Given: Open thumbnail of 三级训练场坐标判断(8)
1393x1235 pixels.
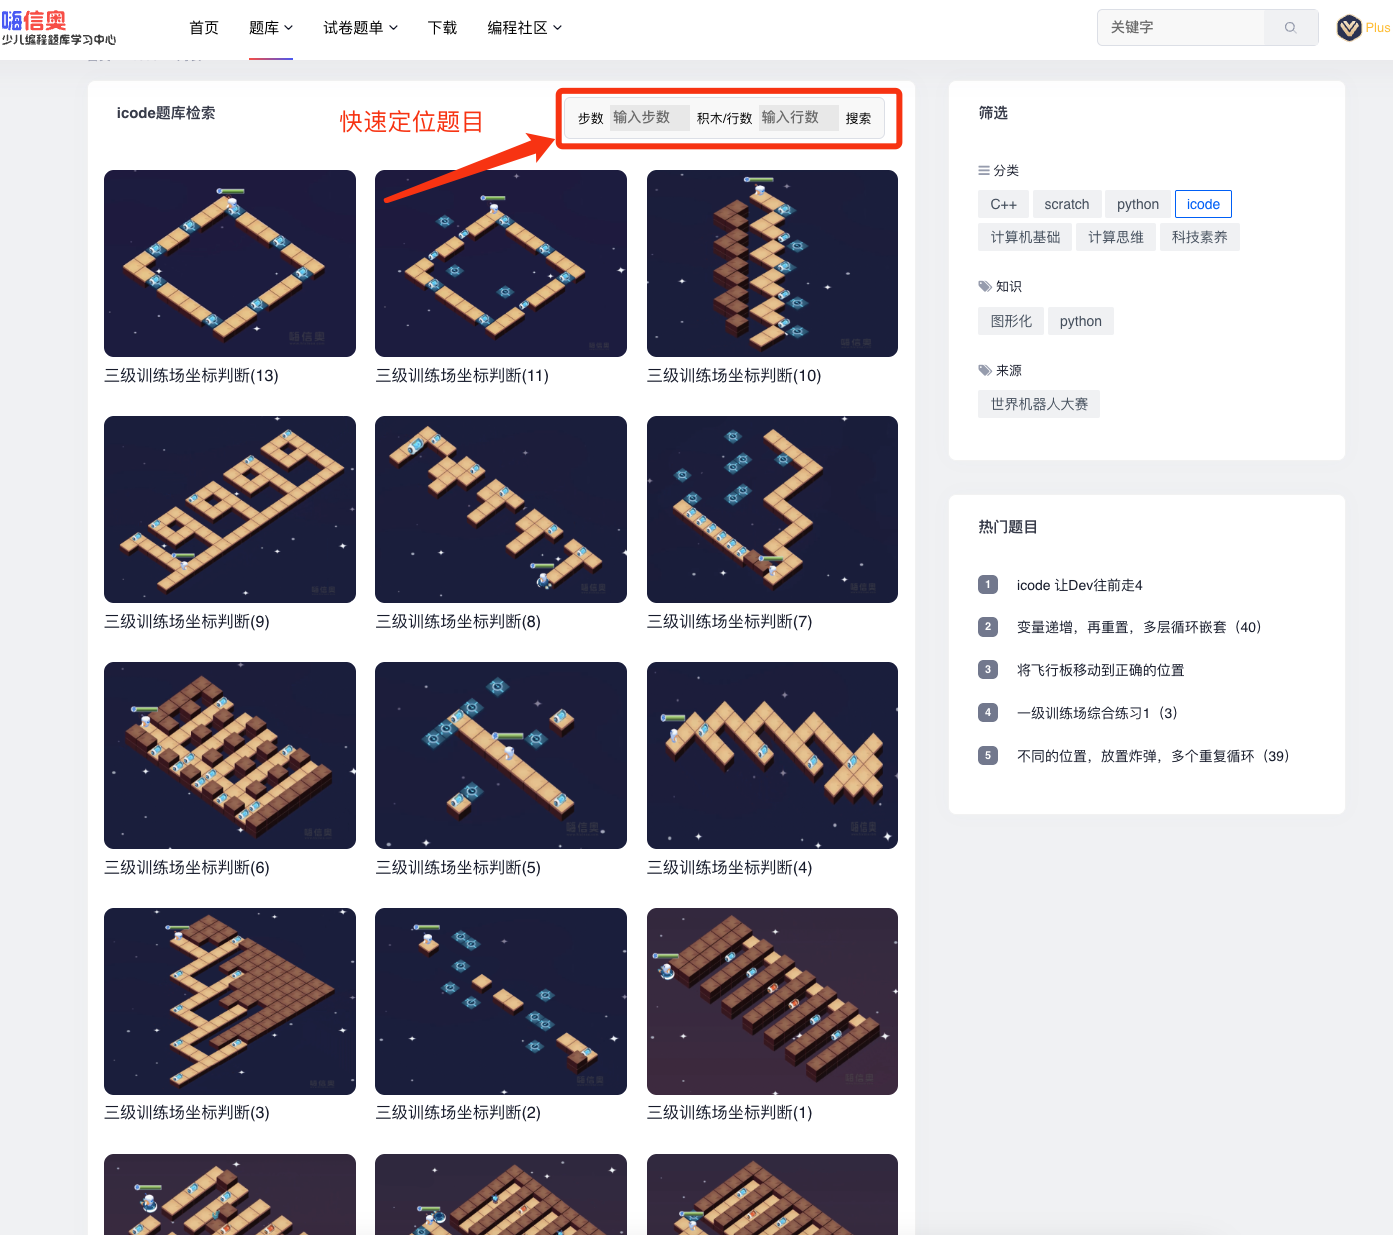Looking at the screenshot, I should 501,509.
